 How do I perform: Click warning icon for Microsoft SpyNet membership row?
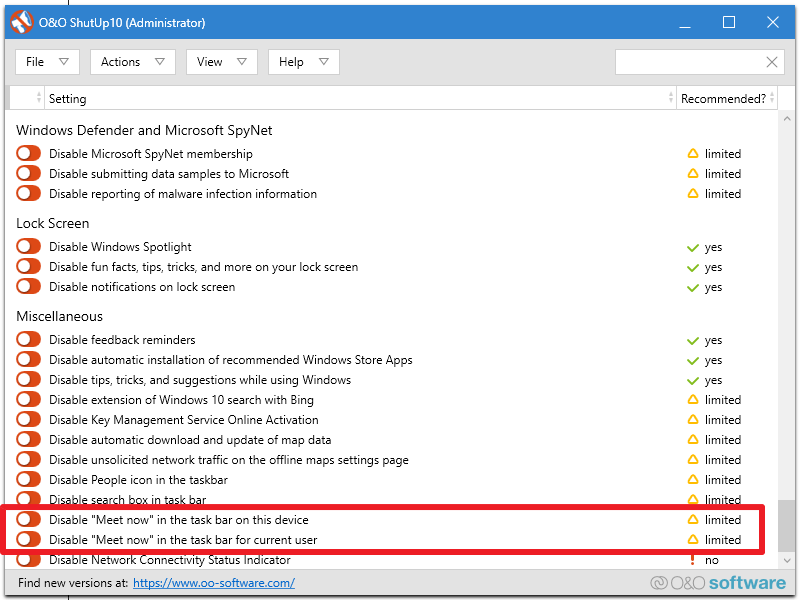(x=692, y=153)
